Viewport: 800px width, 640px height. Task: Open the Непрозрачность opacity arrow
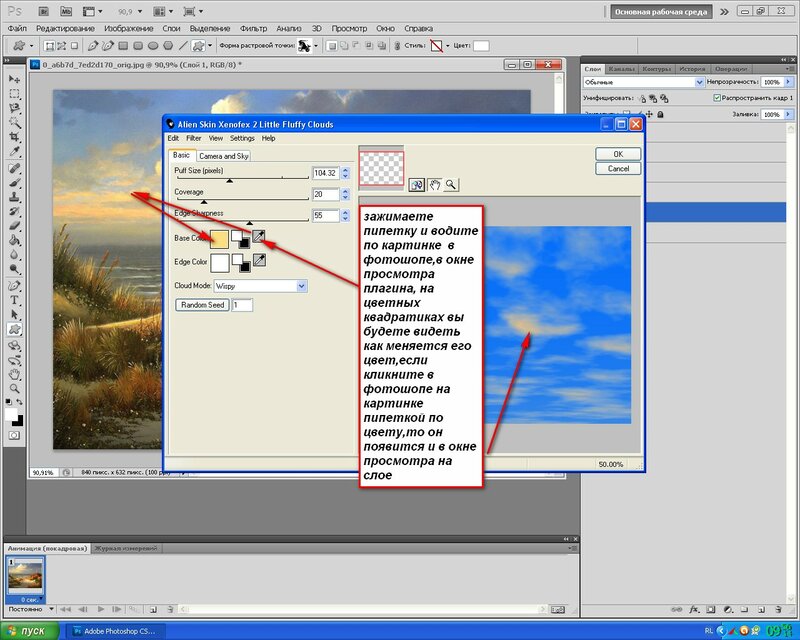pos(788,82)
